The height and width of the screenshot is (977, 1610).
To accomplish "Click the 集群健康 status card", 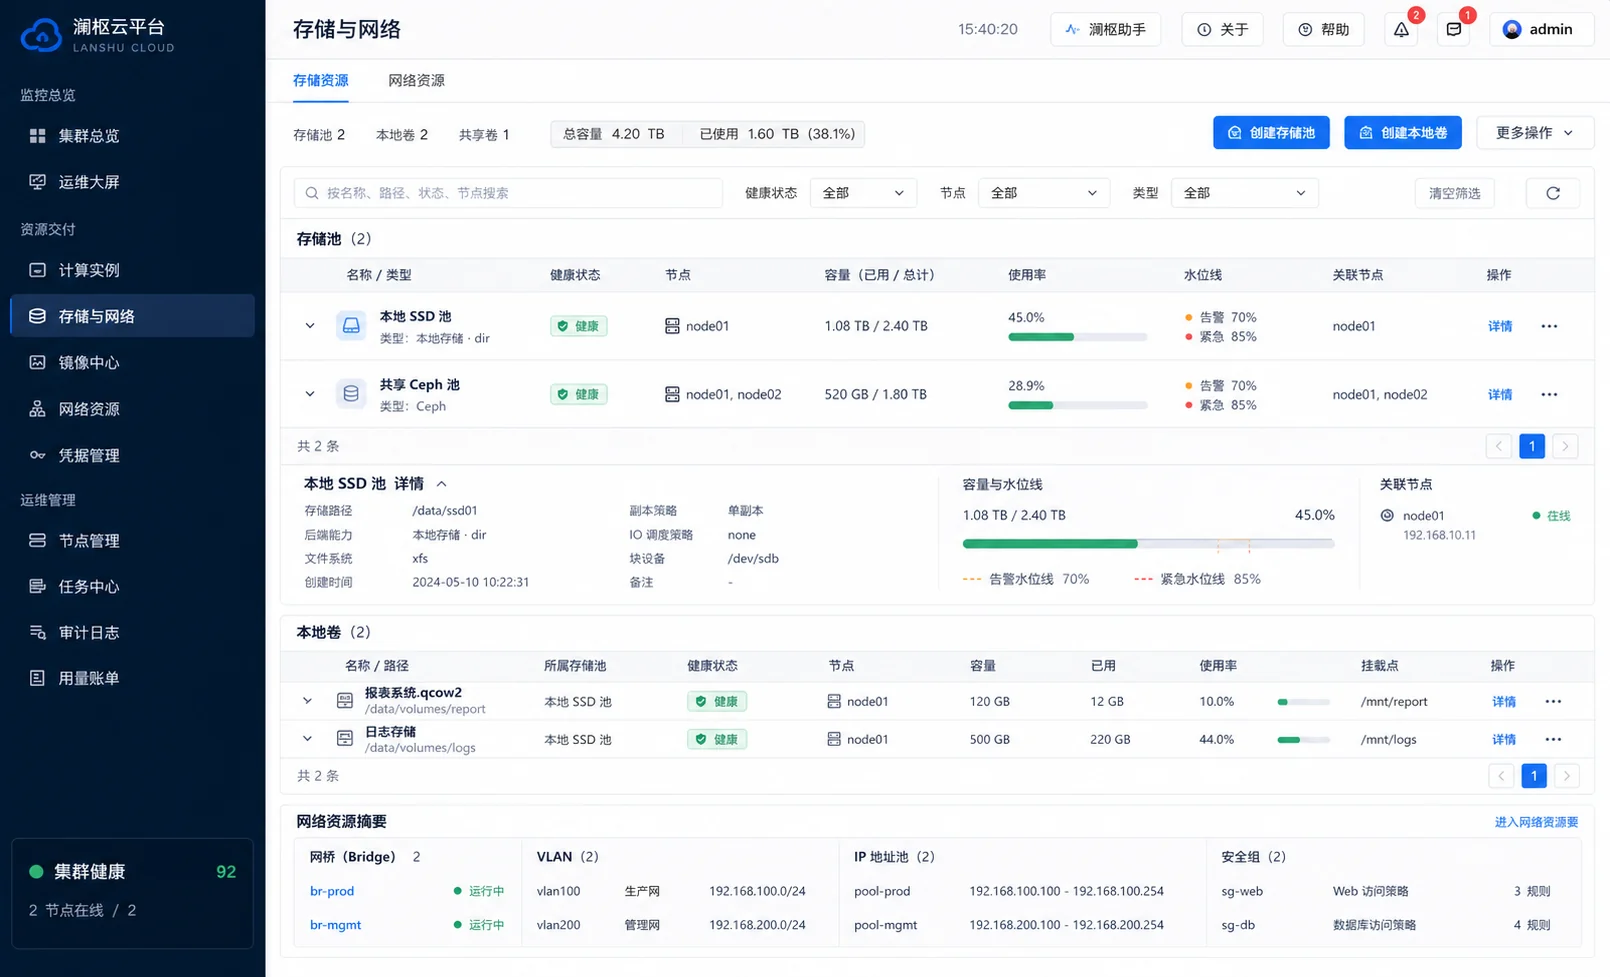I will [x=132, y=893].
